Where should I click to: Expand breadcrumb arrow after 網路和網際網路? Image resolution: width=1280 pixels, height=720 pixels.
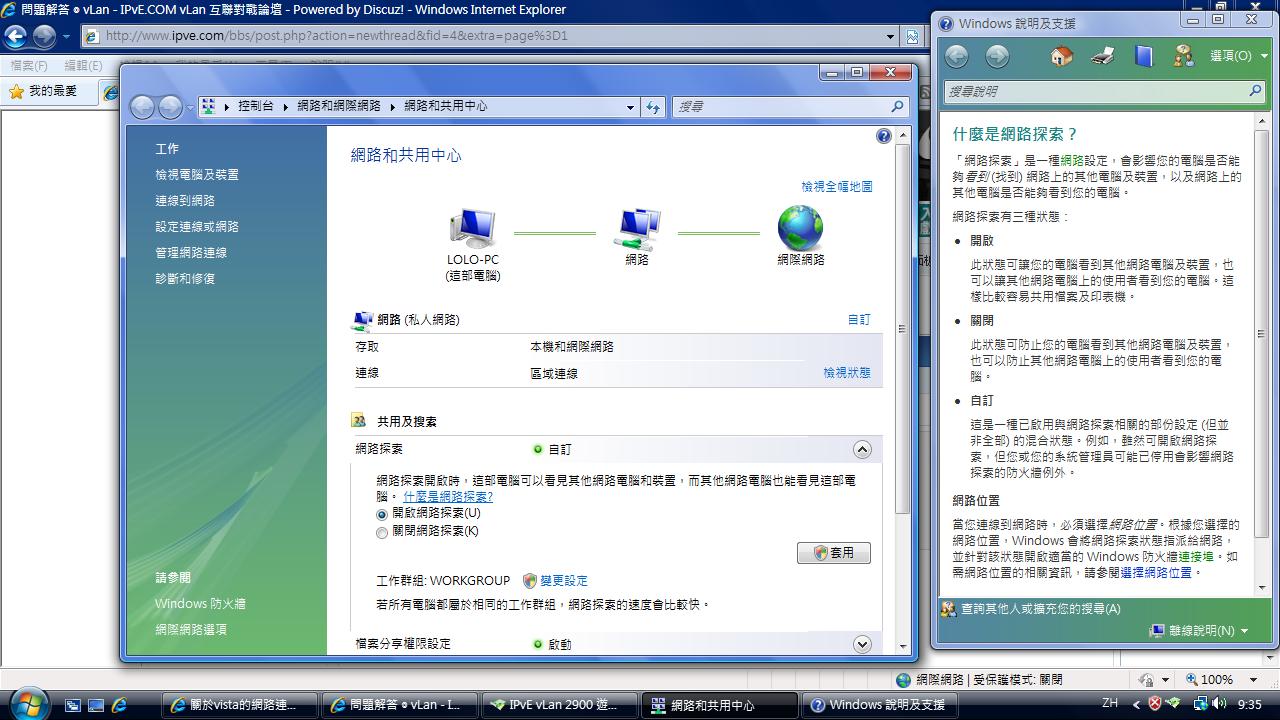(x=392, y=106)
